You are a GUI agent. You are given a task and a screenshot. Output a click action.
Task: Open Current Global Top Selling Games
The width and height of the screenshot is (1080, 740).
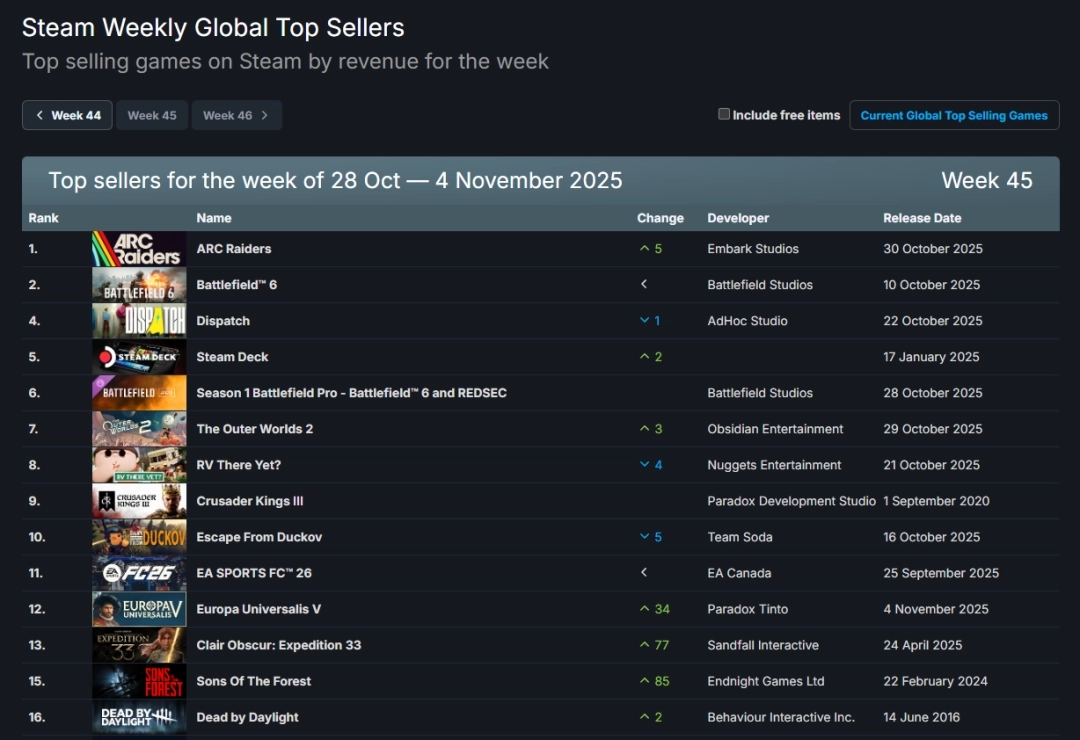point(954,115)
